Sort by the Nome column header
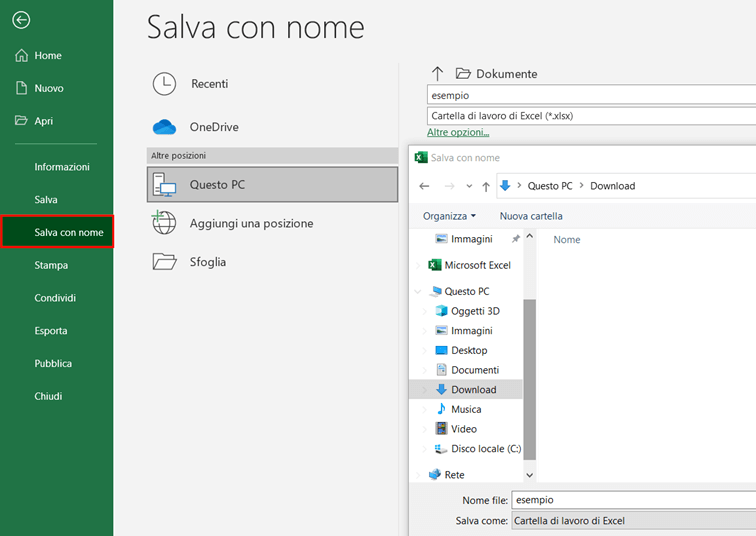The image size is (756, 536). point(567,240)
